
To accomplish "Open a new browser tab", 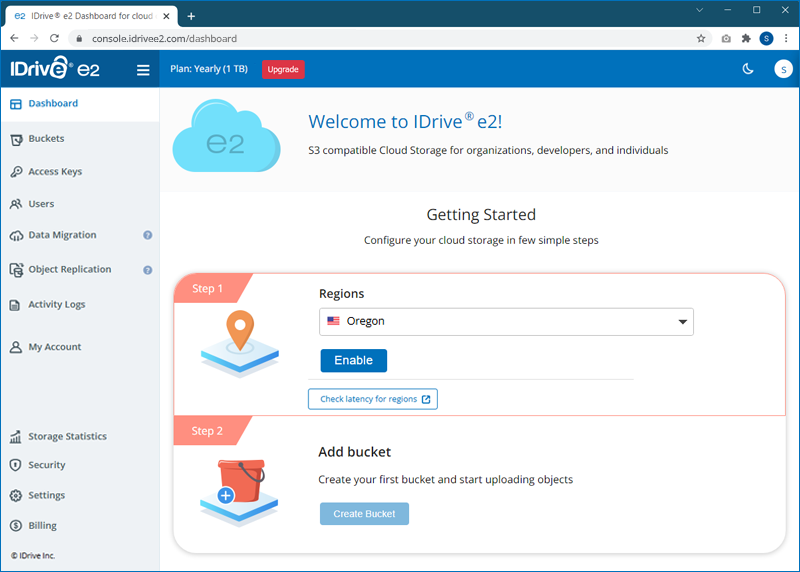I will [x=191, y=16].
